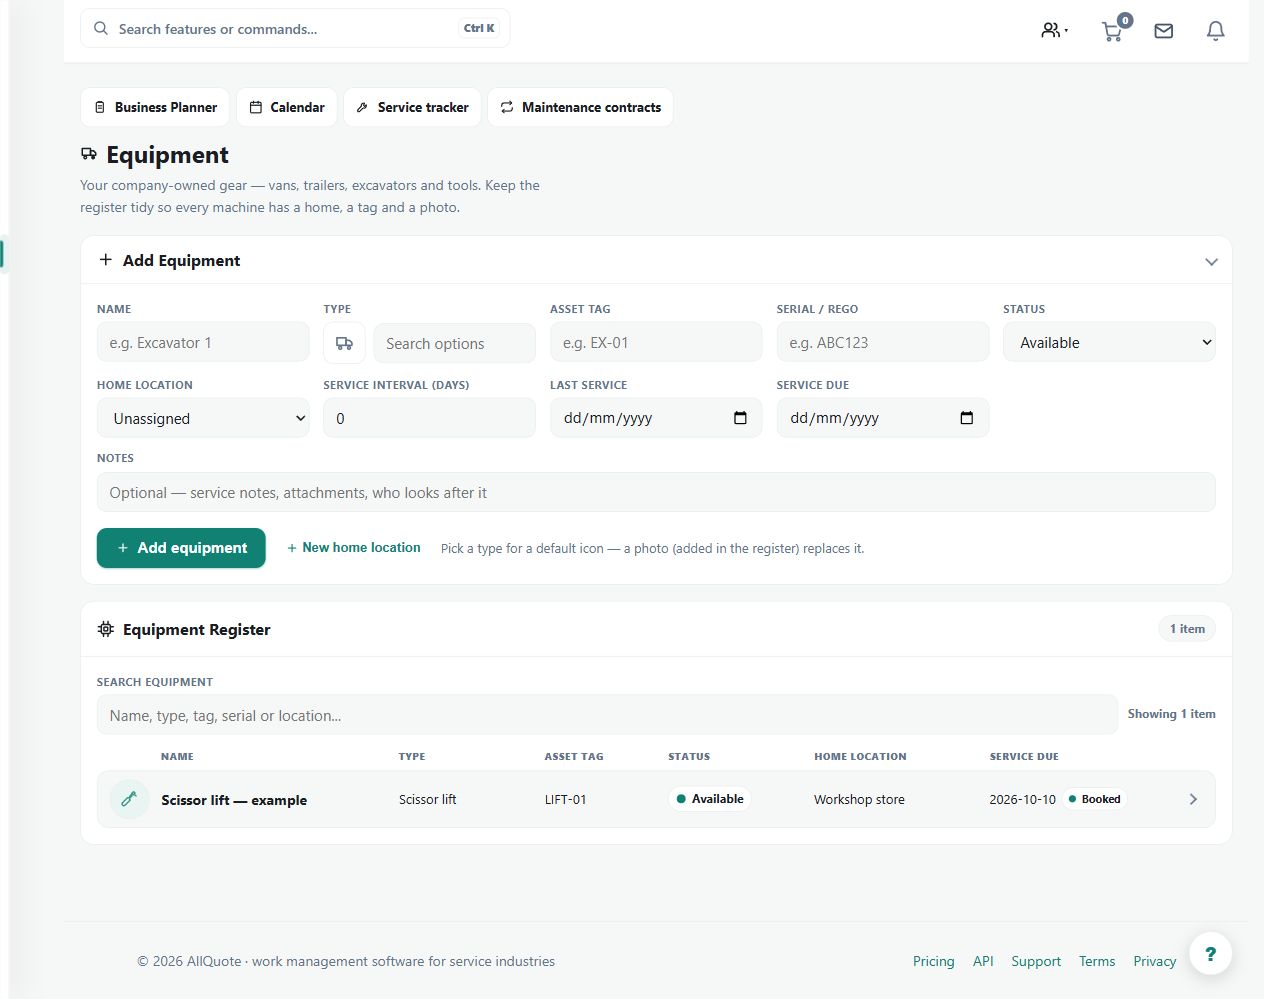This screenshot has width=1264, height=999.
Task: Click the Add equipment button
Action: pyautogui.click(x=181, y=548)
